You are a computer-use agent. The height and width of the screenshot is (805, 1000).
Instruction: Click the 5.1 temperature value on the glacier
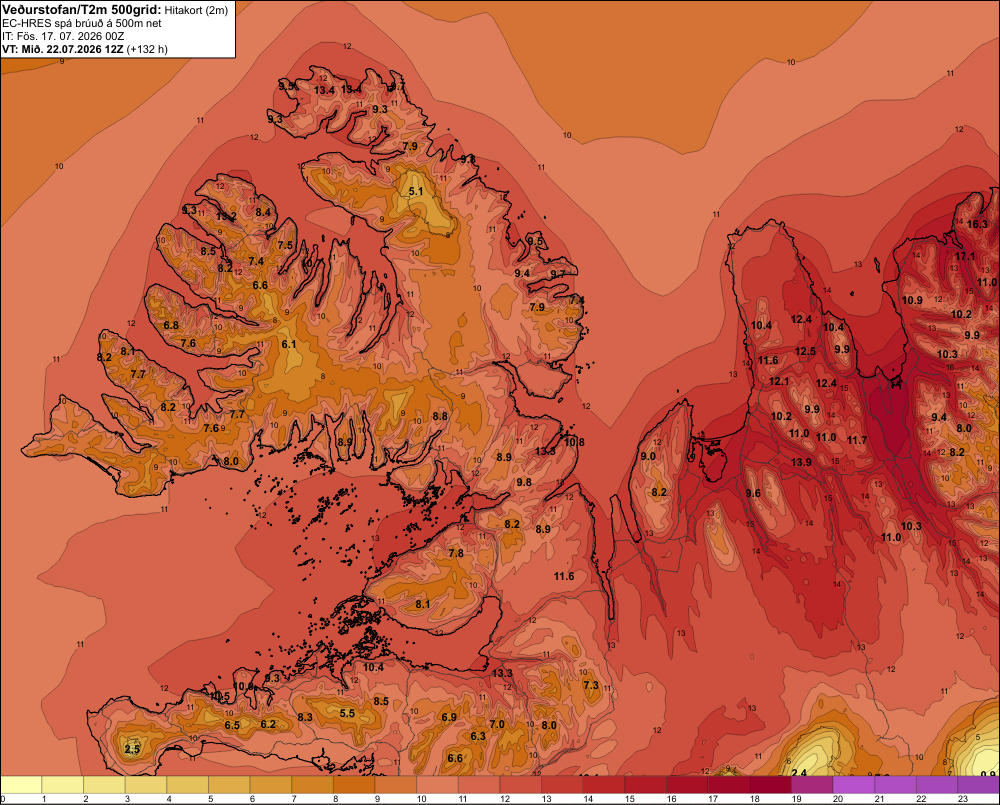(416, 191)
